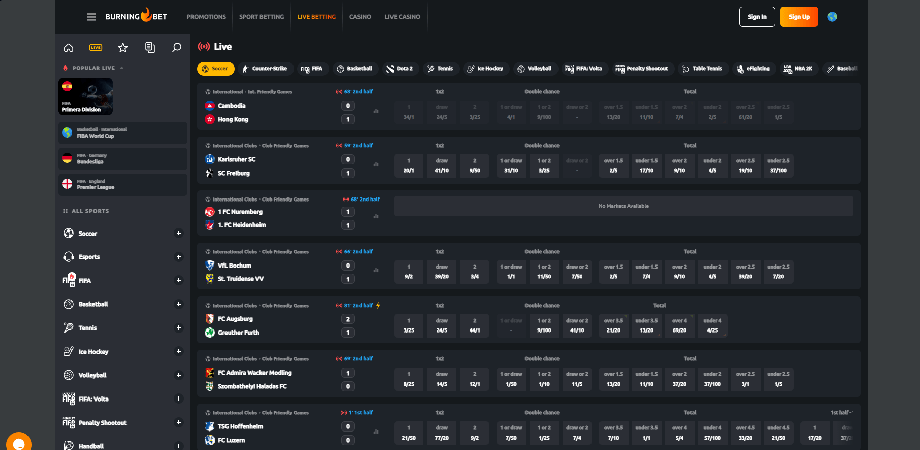Click the globe language icon
Image resolution: width=920 pixels, height=450 pixels.
click(832, 17)
